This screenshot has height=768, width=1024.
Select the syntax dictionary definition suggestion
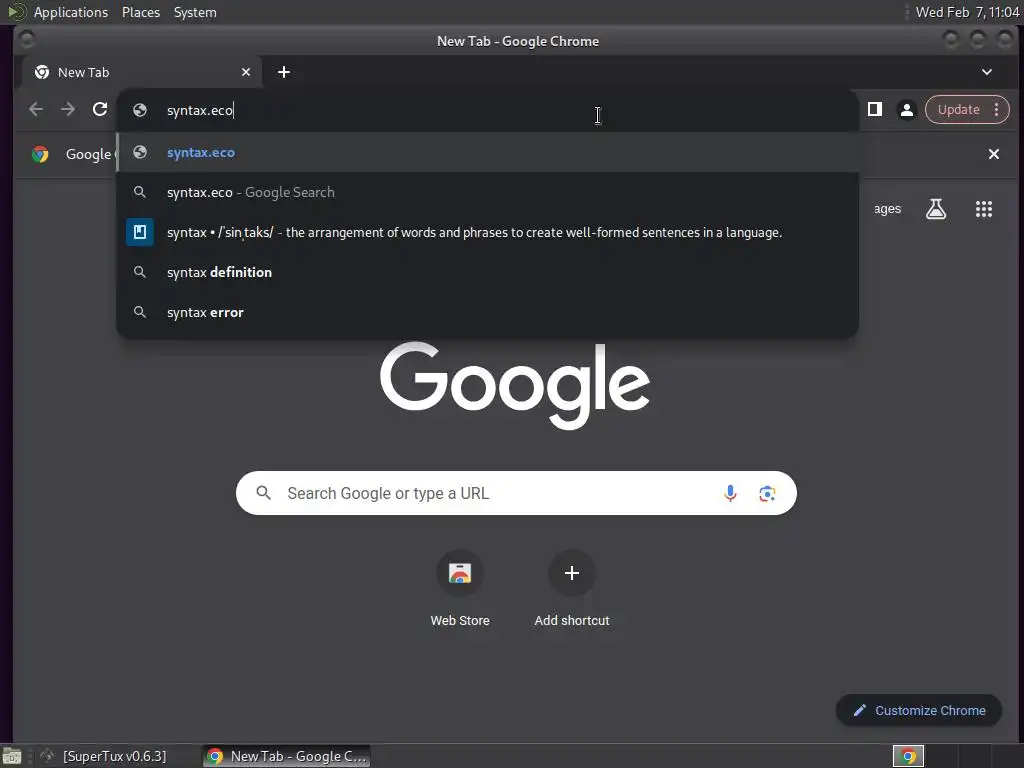(x=488, y=232)
